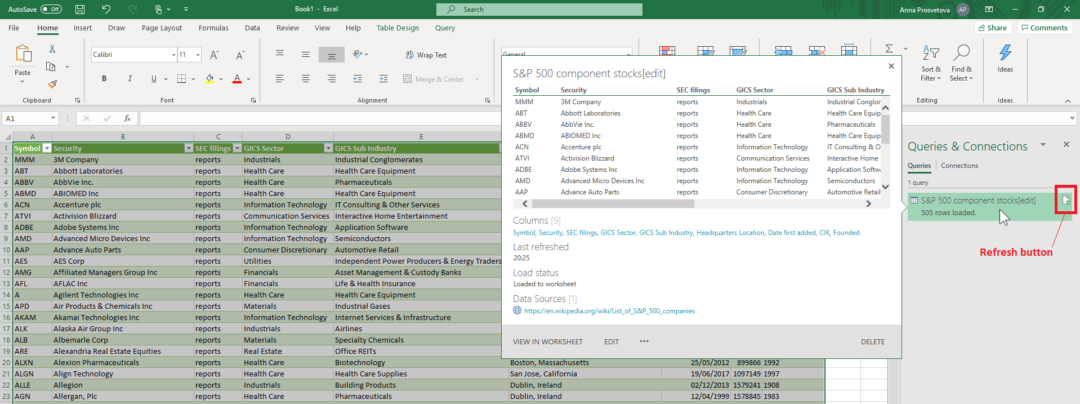Open the Symbol column filter dropdown
1080x404 pixels.
[x=46, y=148]
